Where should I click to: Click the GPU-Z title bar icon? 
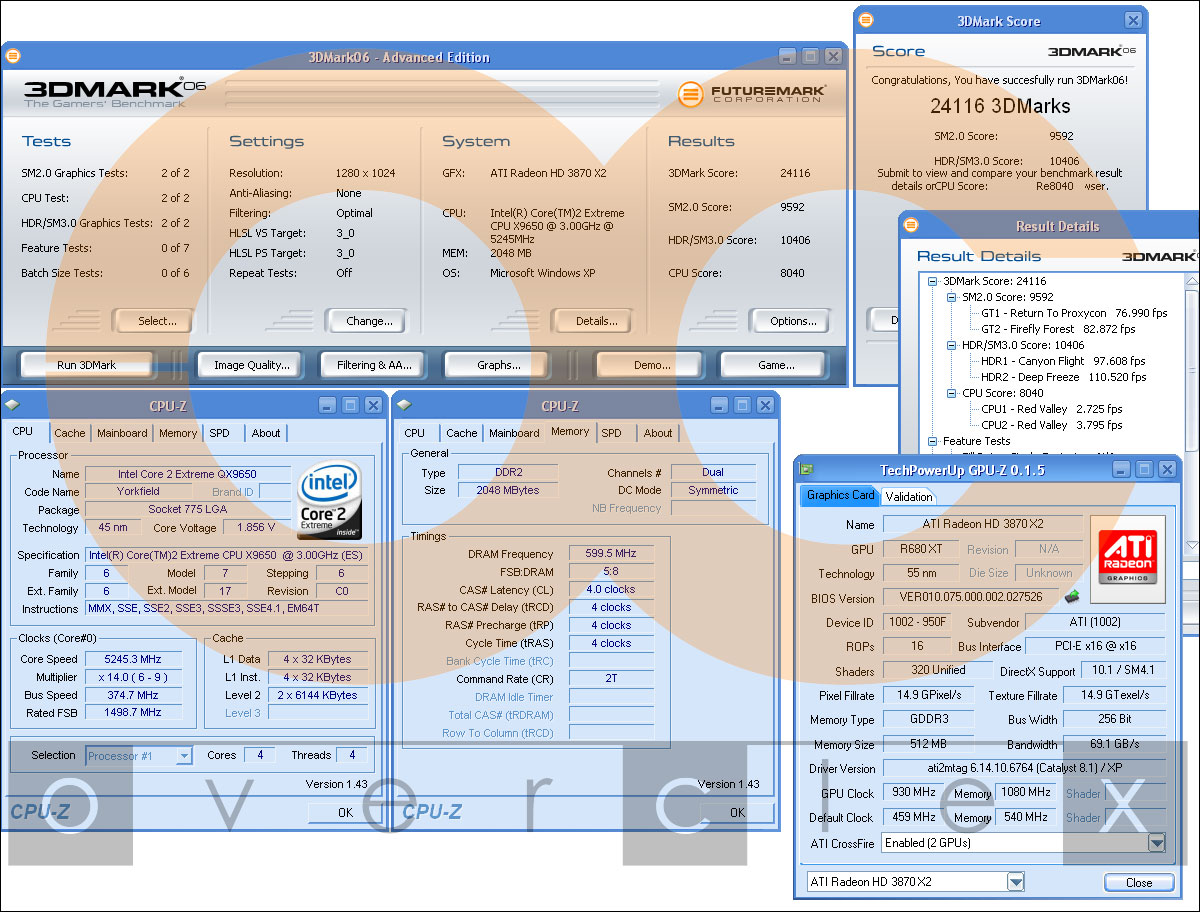807,469
